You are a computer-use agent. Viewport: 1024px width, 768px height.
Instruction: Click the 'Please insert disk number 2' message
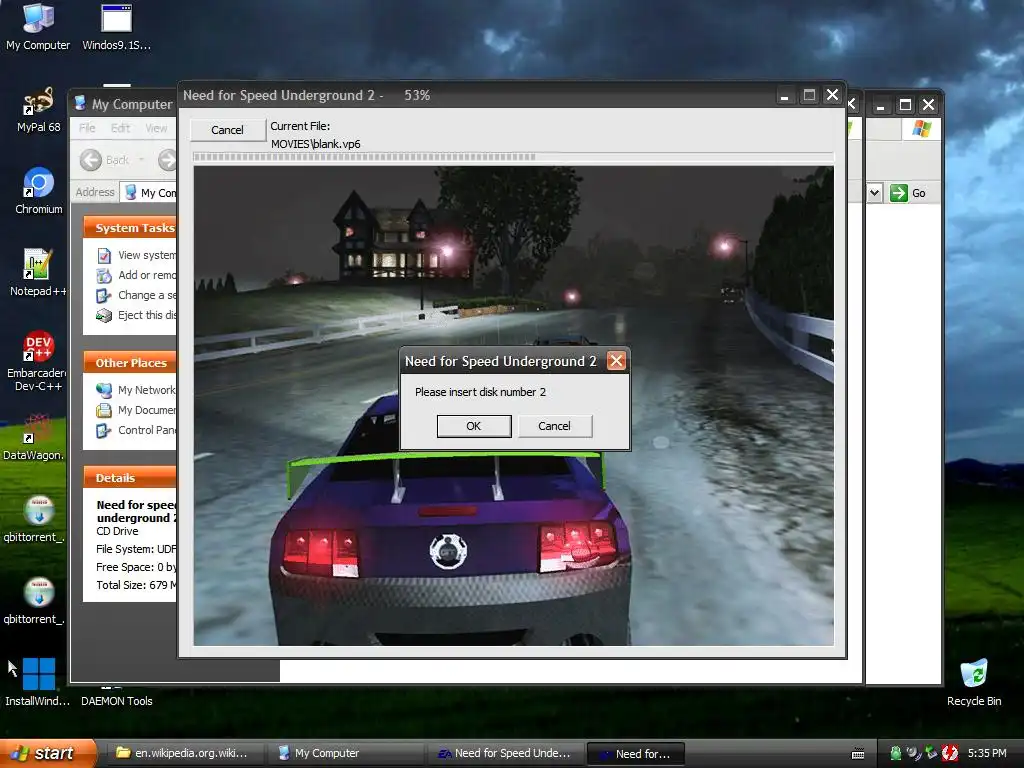click(480, 392)
